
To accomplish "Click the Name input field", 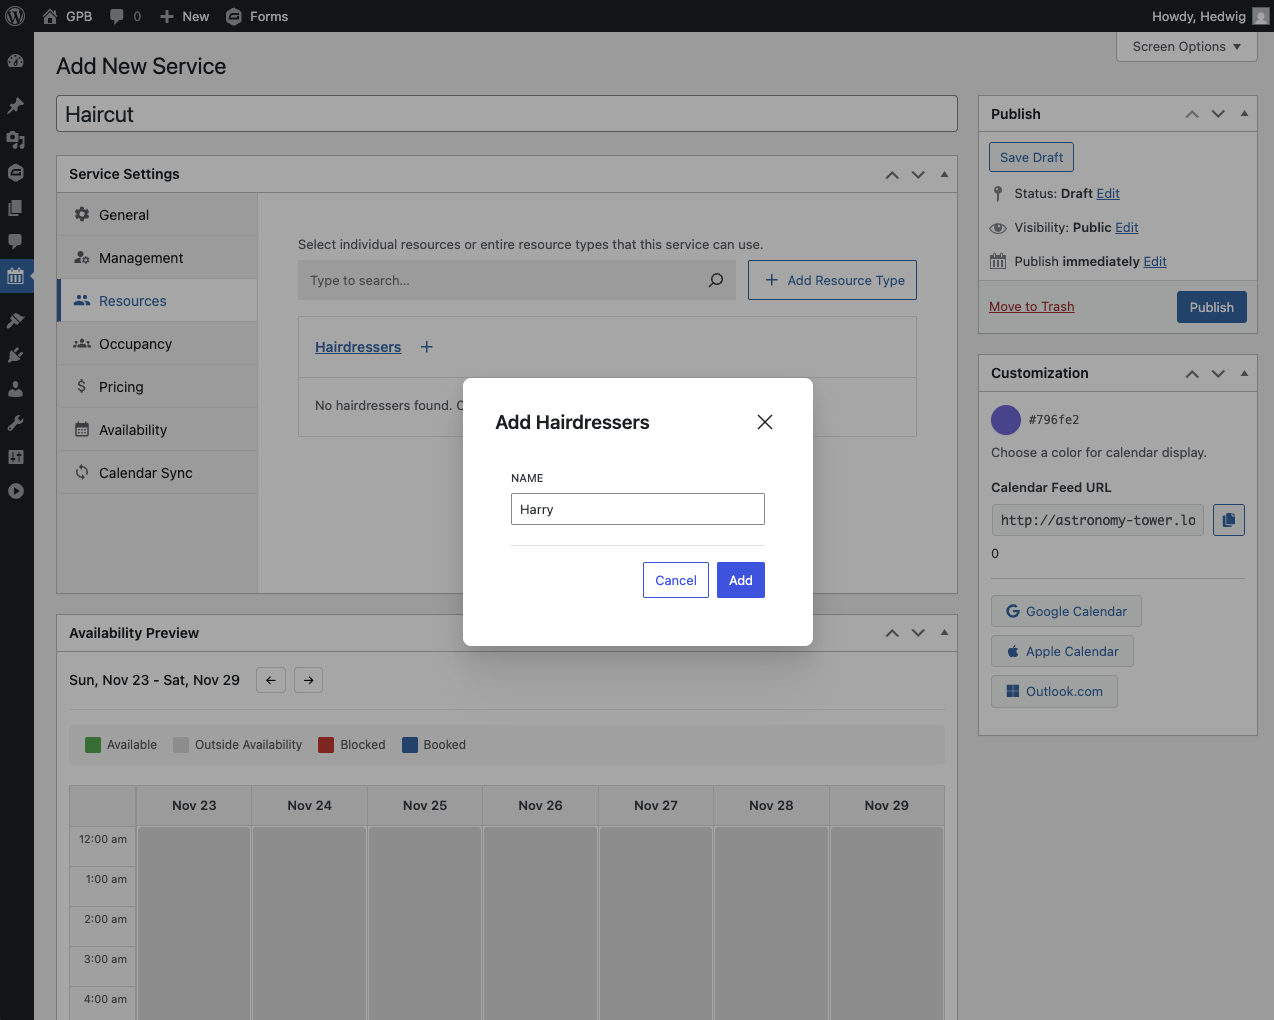I will point(637,509).
